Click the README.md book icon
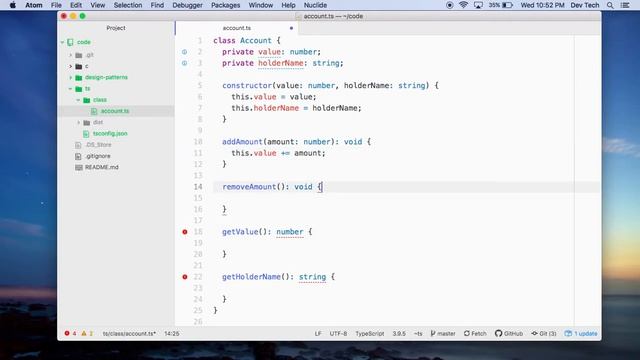 click(78, 167)
